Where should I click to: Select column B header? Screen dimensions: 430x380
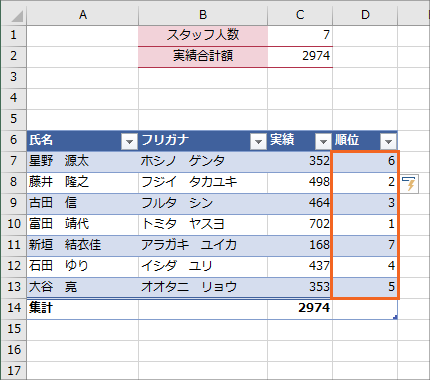[x=203, y=15]
